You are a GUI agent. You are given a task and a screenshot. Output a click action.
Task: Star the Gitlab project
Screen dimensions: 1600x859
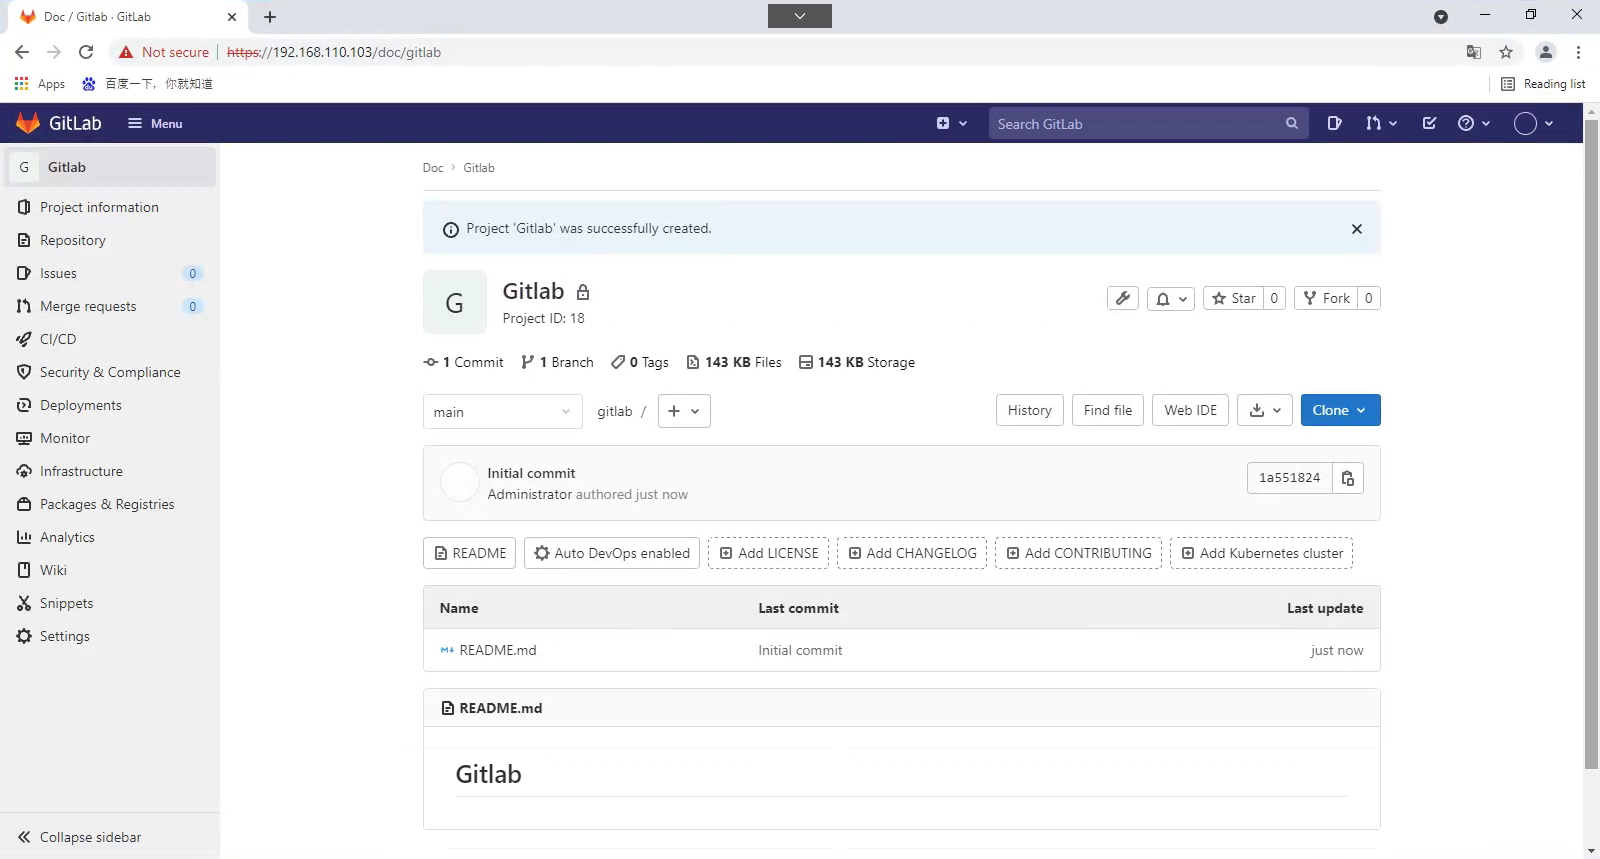coord(1233,298)
